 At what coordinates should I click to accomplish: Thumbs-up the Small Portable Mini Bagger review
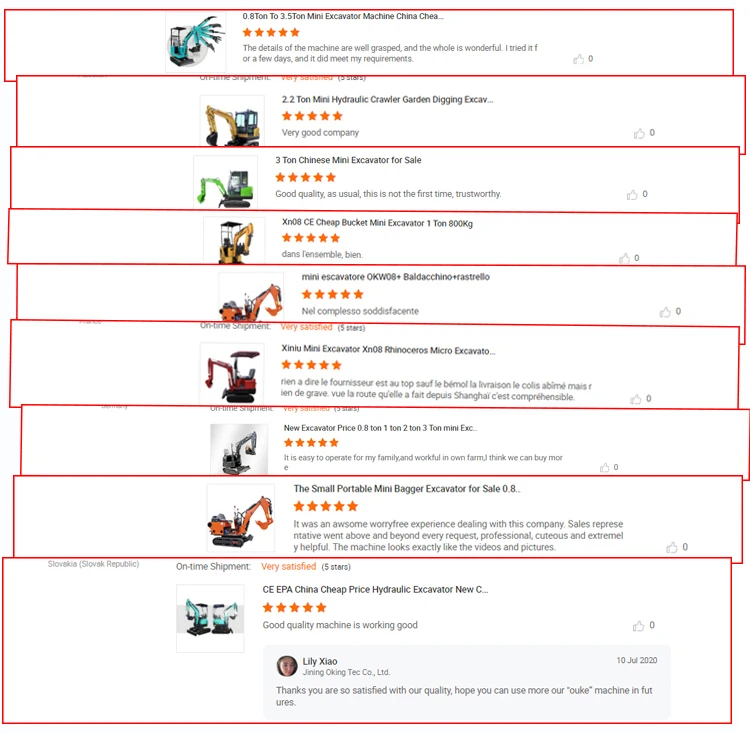672,547
